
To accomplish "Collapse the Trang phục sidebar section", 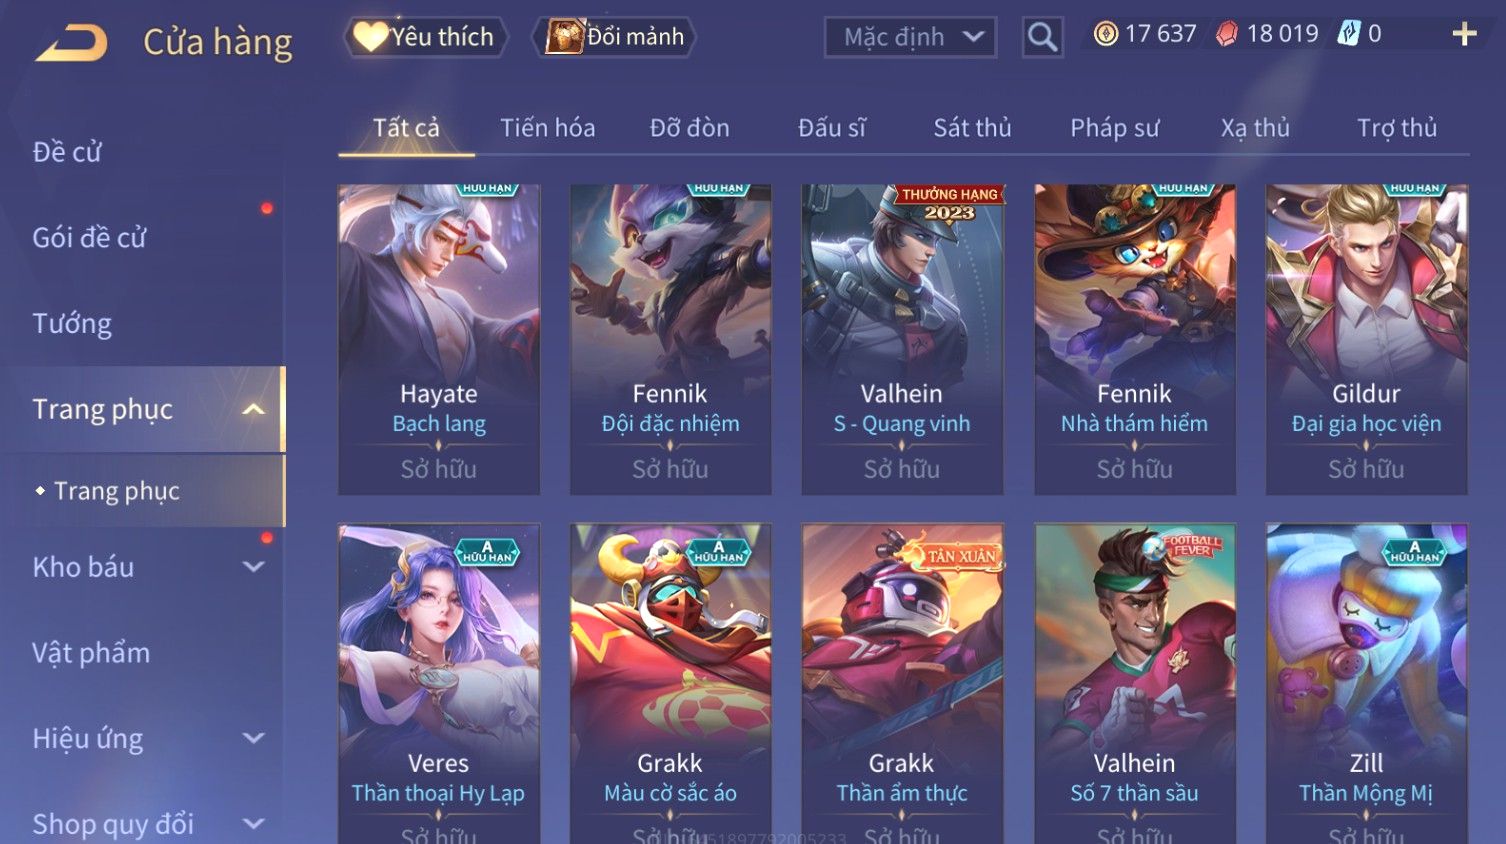I will tap(254, 409).
